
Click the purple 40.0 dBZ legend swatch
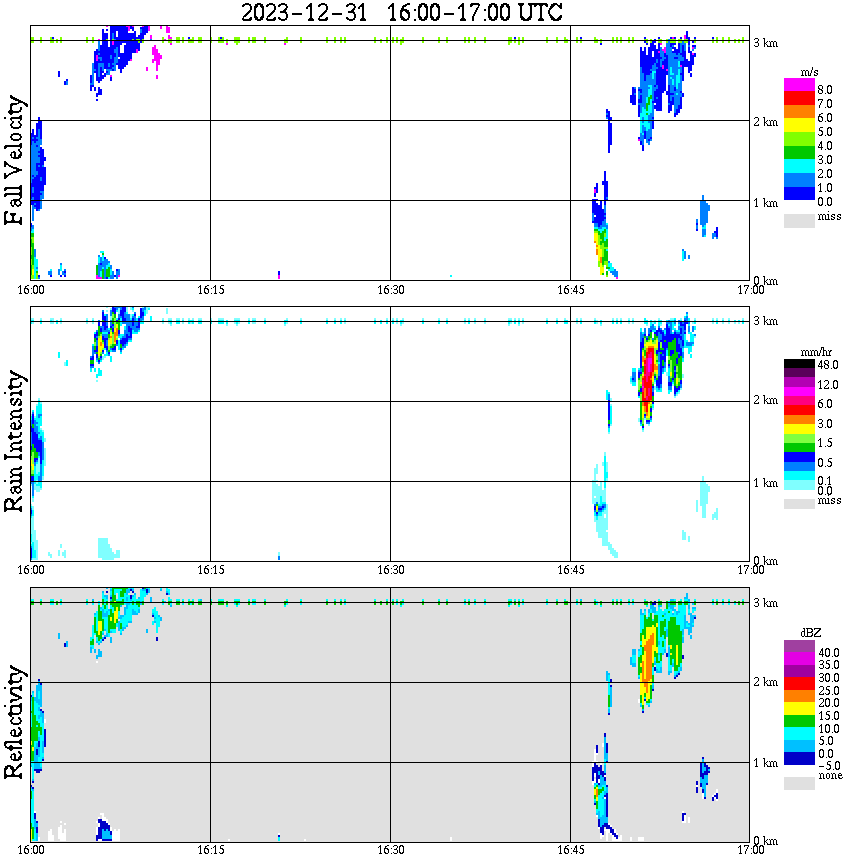click(799, 646)
